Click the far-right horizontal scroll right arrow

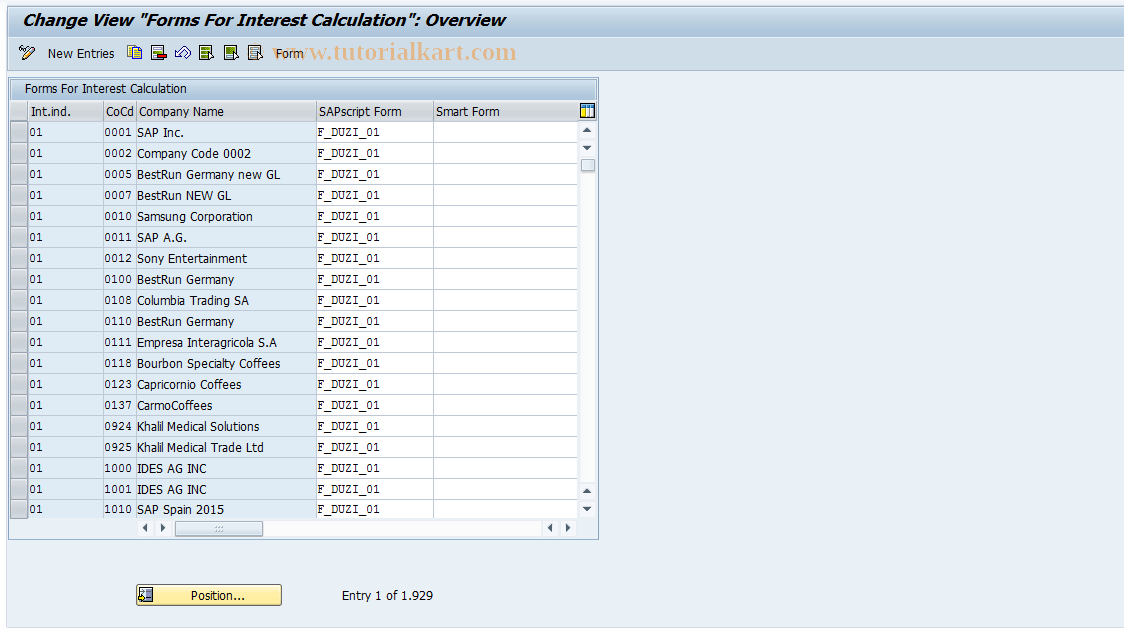(568, 528)
